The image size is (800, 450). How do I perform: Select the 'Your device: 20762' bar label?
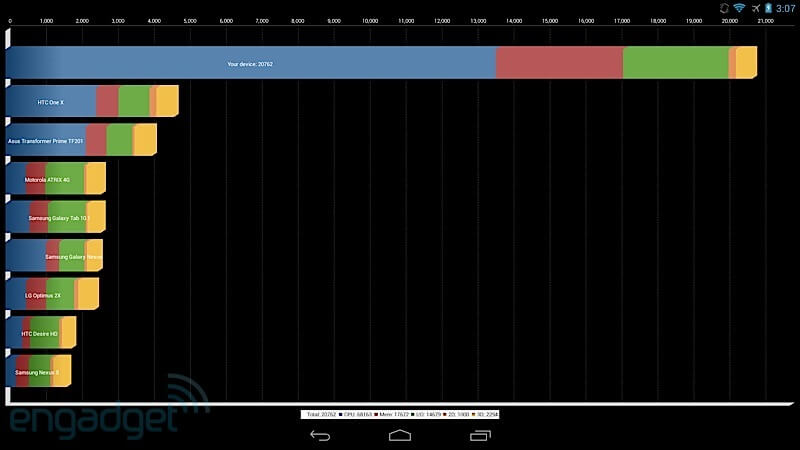click(x=250, y=64)
